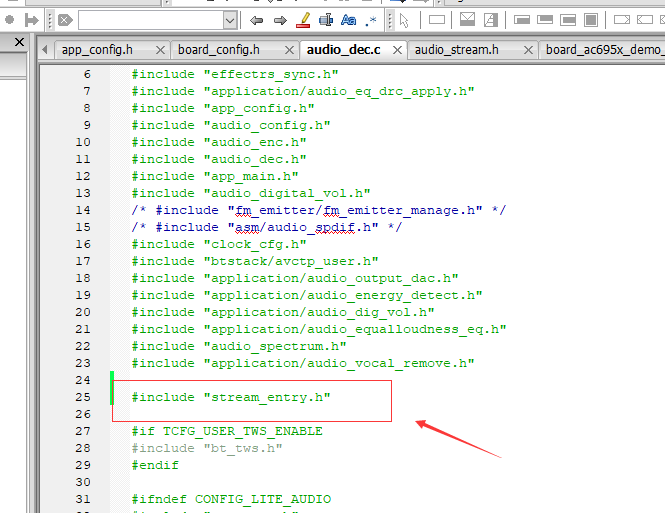Switch to the audio_stream.h tab
The height and width of the screenshot is (513, 665).
(x=457, y=50)
